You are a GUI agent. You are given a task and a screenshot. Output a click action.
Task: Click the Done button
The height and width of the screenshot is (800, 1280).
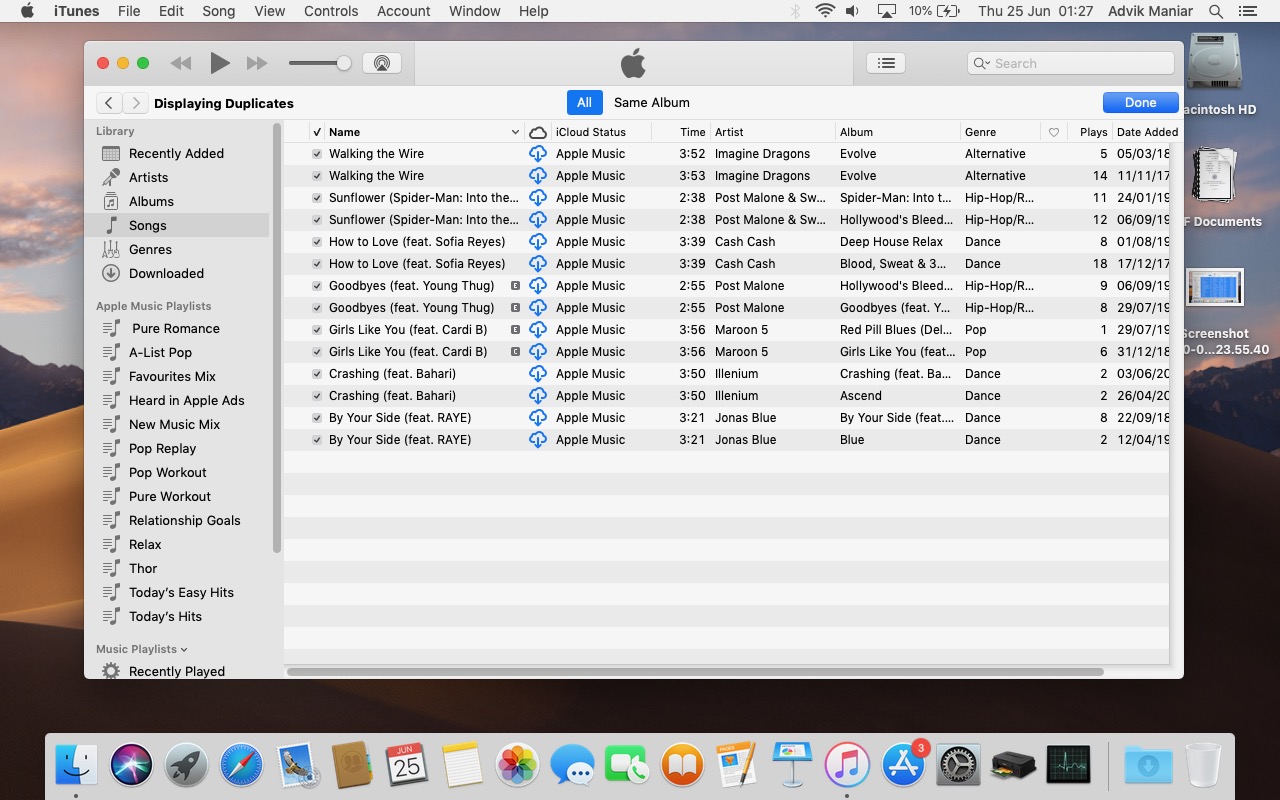tap(1140, 103)
